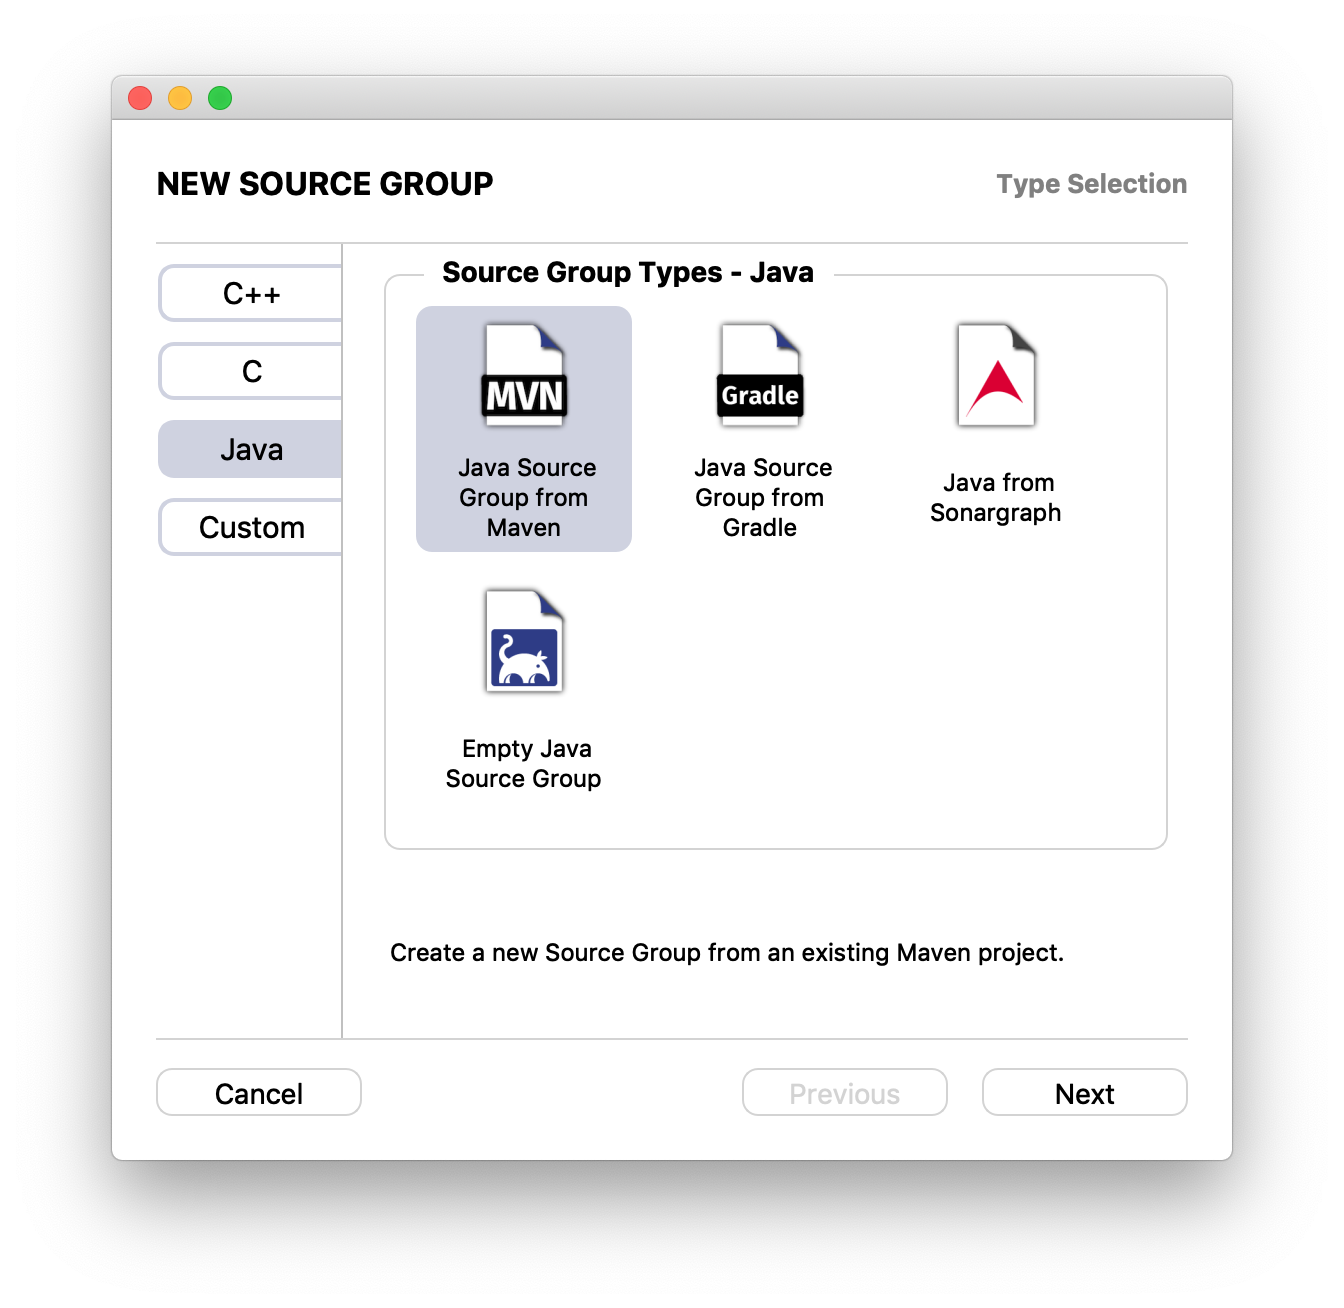
Task: Close the dialog with the red button
Action: point(140,98)
